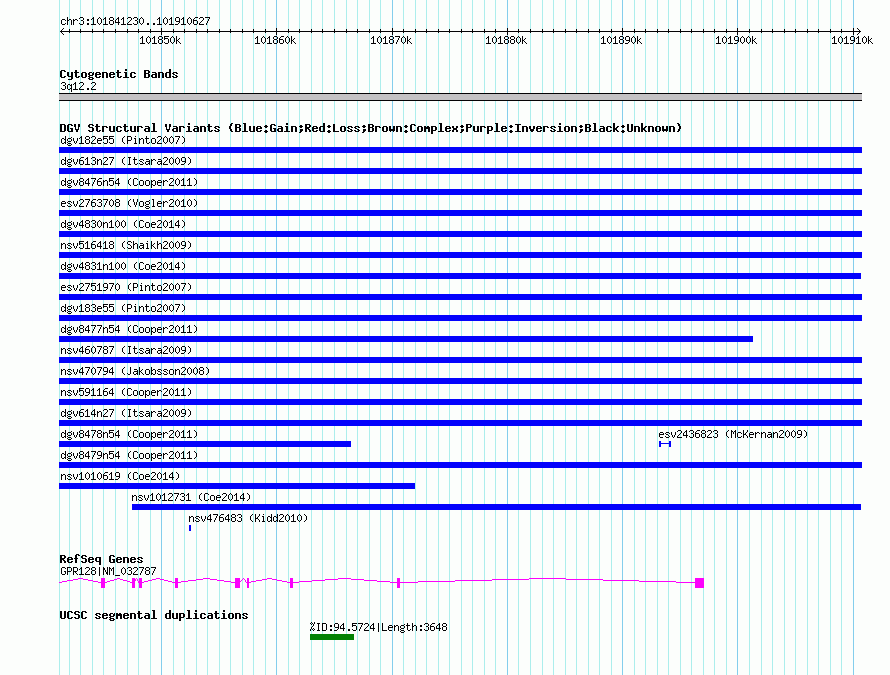Open the dgv8477n54 (Cooper2011) label
Image resolution: width=890 pixels, height=675 pixels.
click(129, 329)
